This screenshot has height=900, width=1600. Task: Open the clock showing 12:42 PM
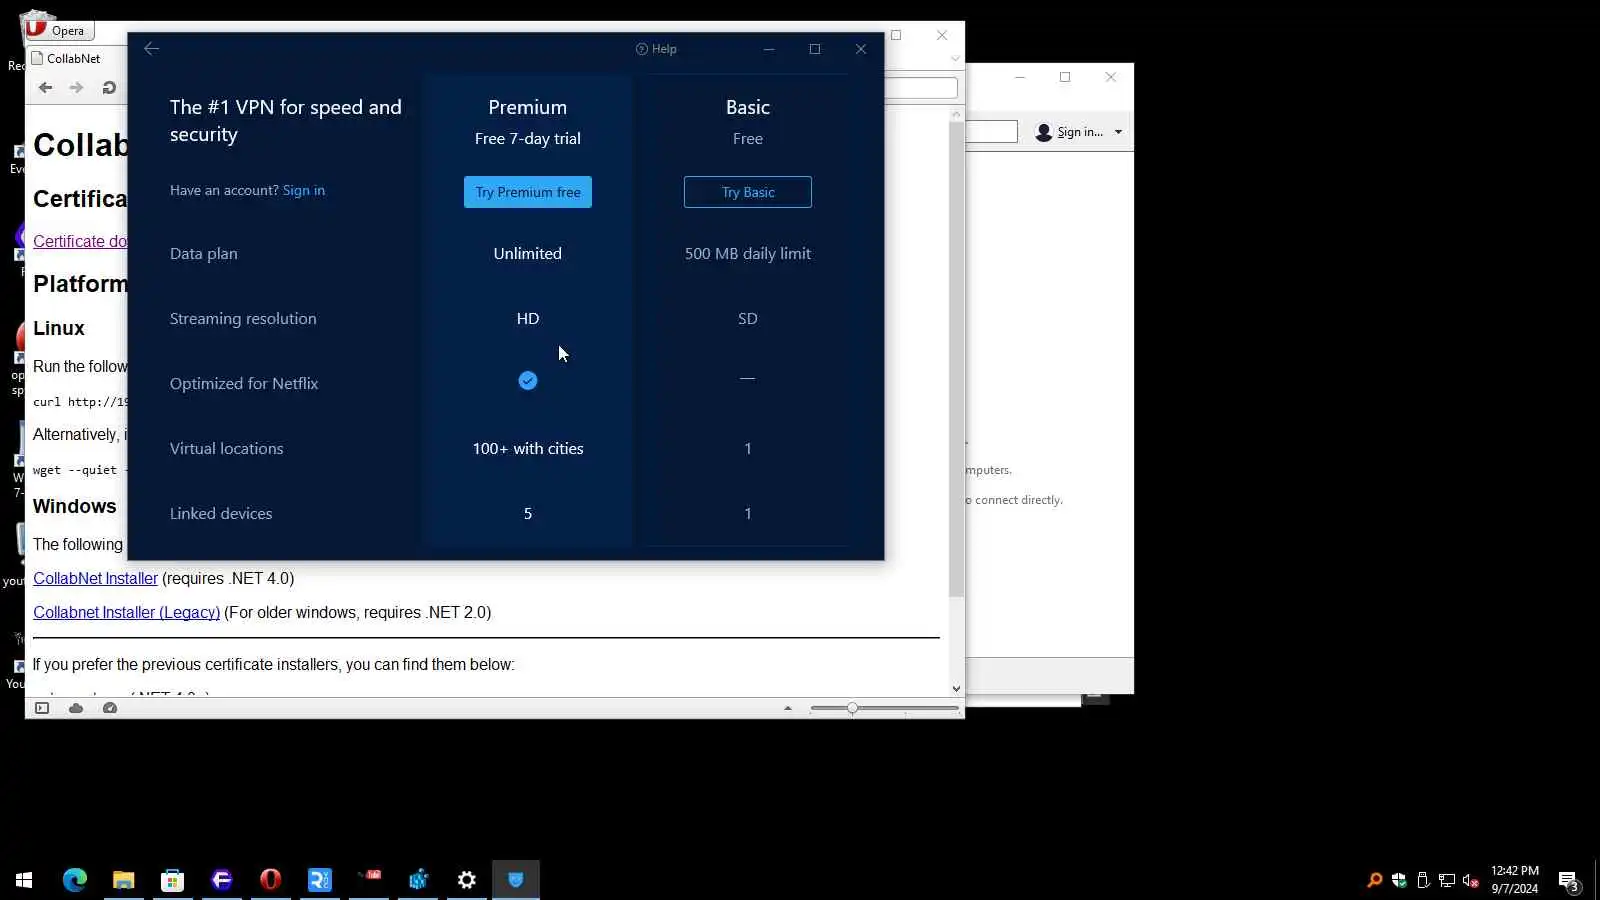click(1515, 880)
